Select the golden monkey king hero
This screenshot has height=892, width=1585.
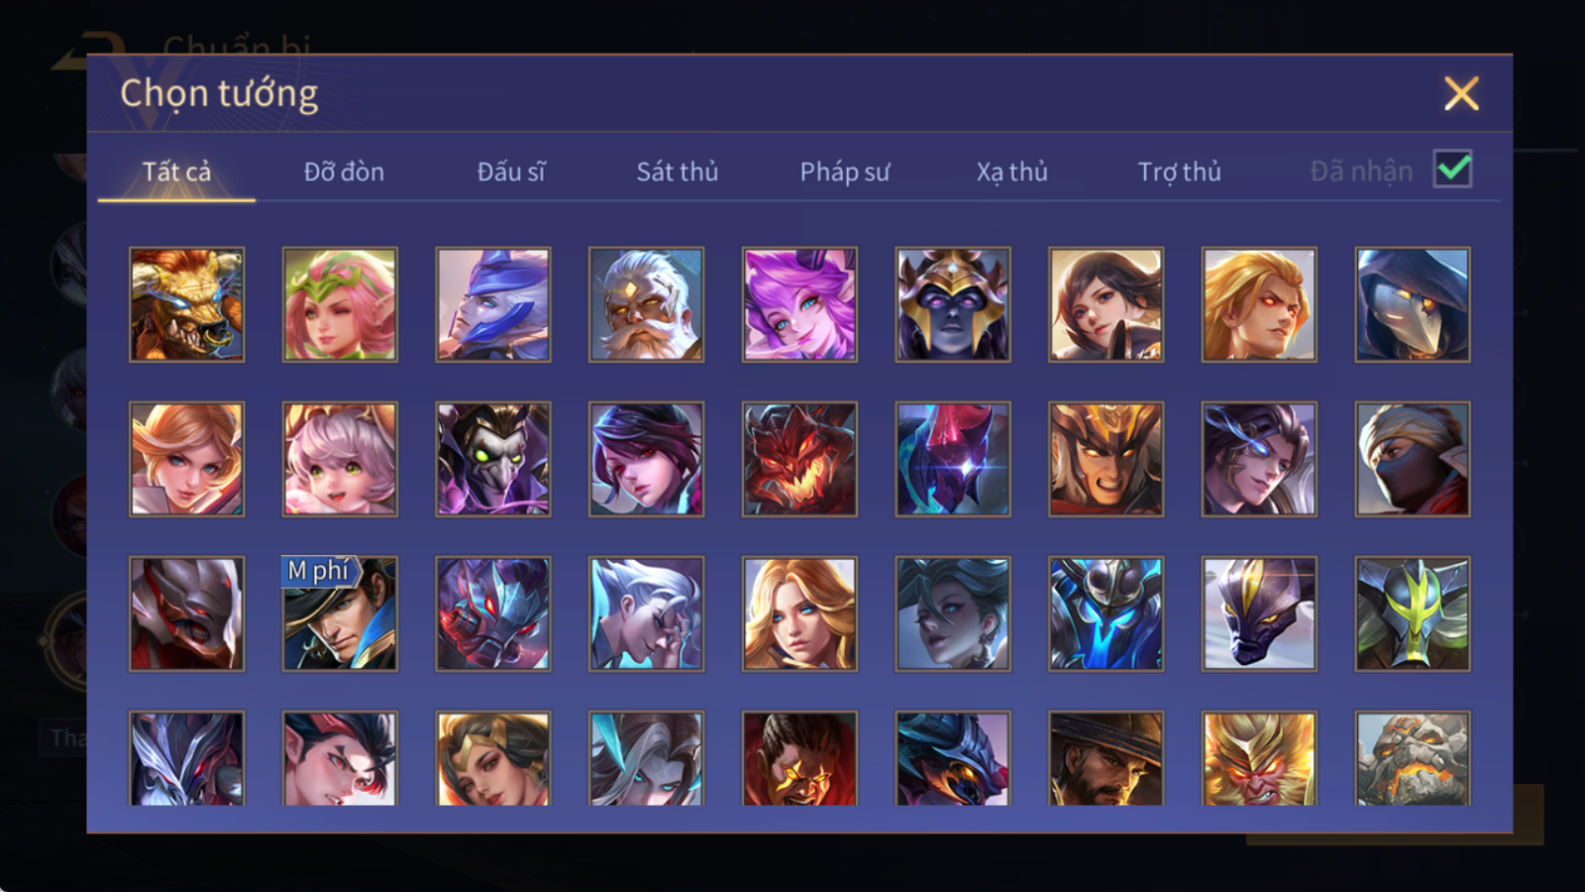(x=1259, y=759)
